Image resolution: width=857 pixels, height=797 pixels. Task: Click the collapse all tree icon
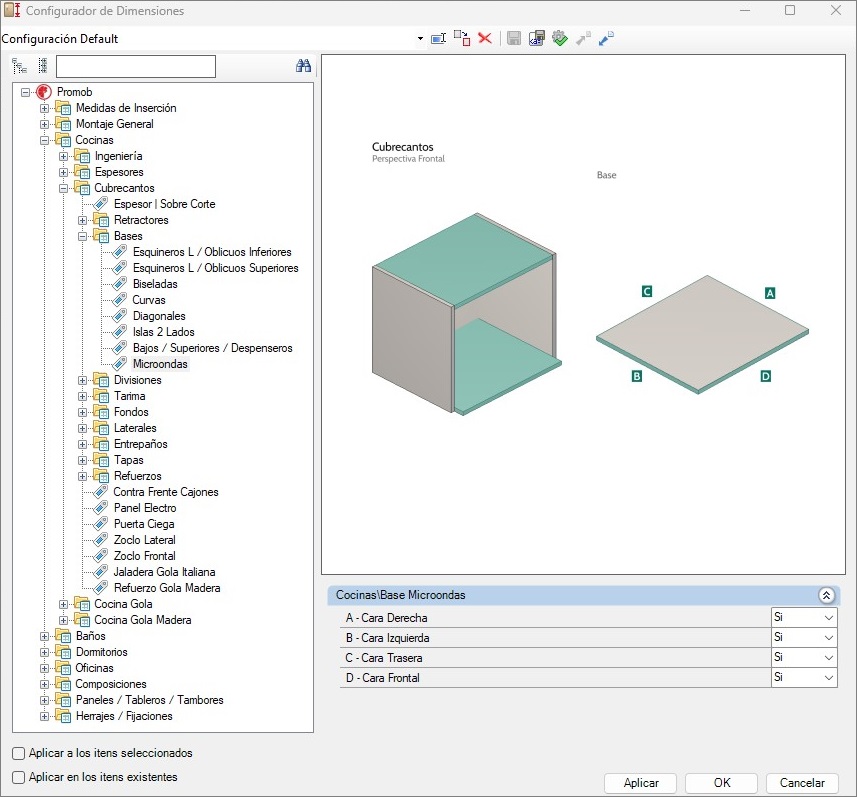[42, 66]
